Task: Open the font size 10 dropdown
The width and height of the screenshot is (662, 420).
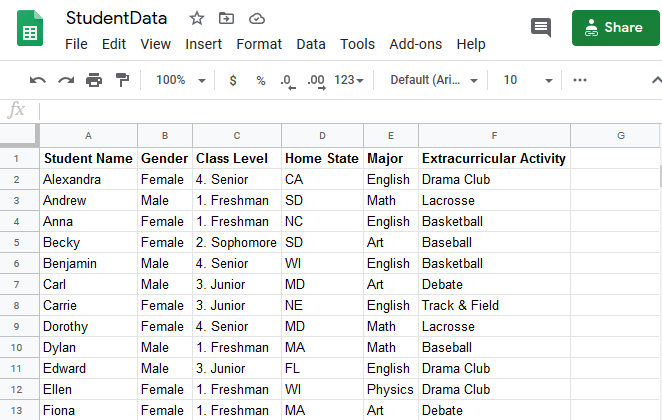Action: (528, 80)
